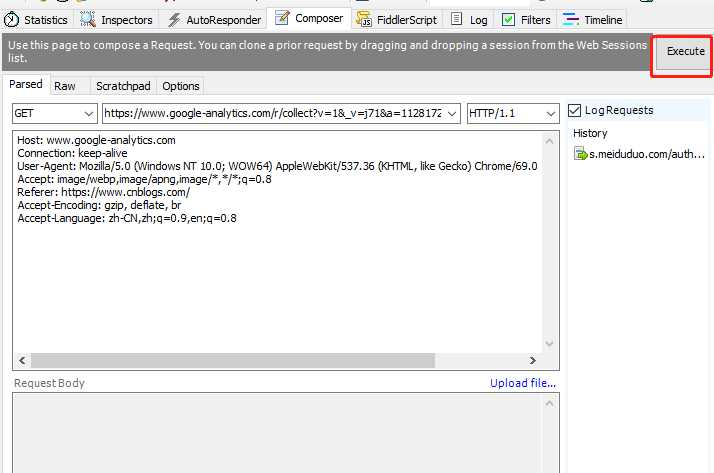Open the AutoResponder tab
Screen dimensions: 714x473
214,20
